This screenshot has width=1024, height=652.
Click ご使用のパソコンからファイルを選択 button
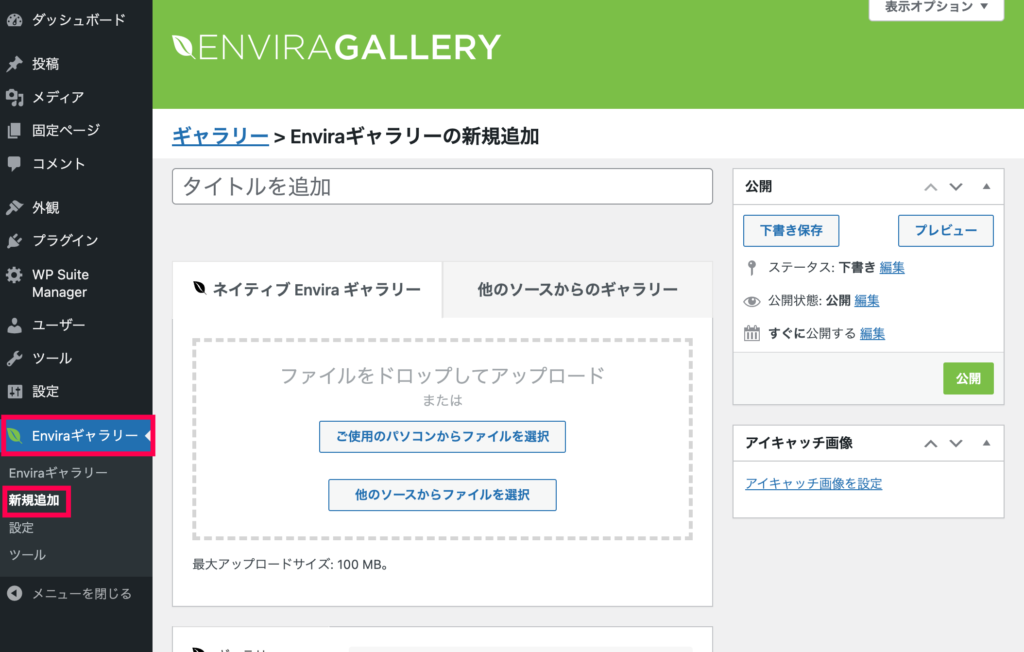click(x=442, y=436)
